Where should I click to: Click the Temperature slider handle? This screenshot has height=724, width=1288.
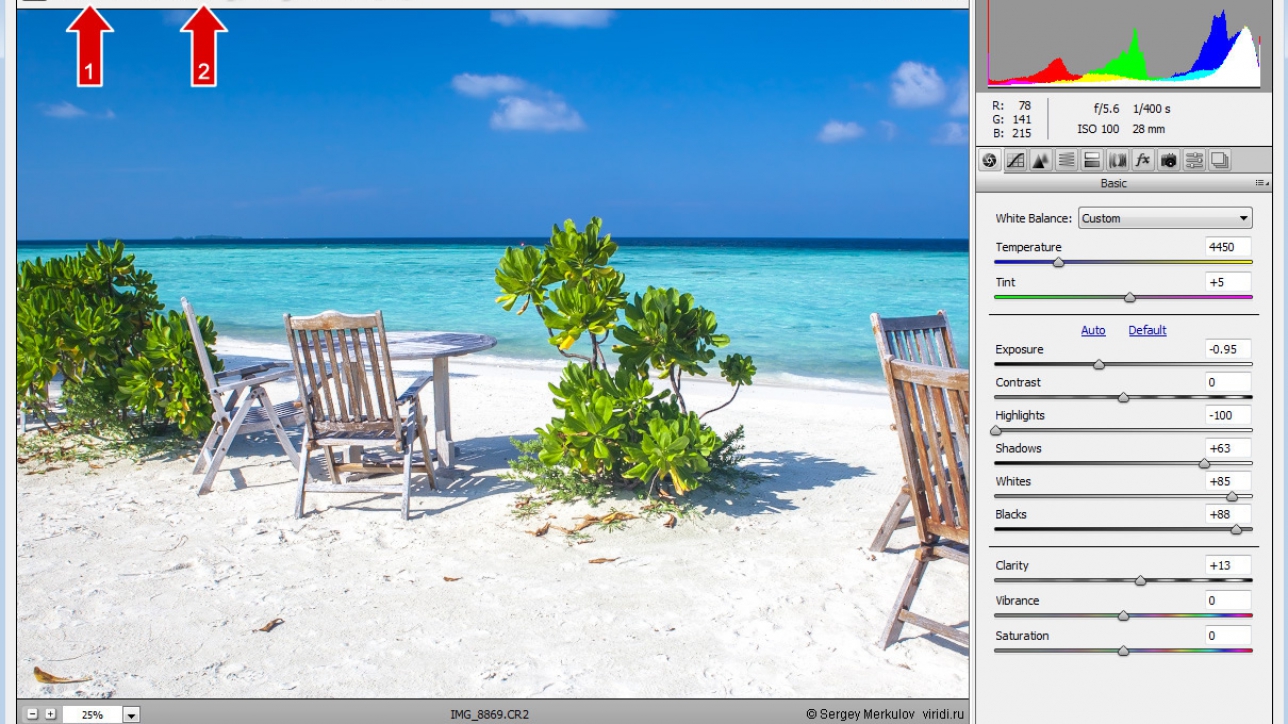(x=1058, y=263)
